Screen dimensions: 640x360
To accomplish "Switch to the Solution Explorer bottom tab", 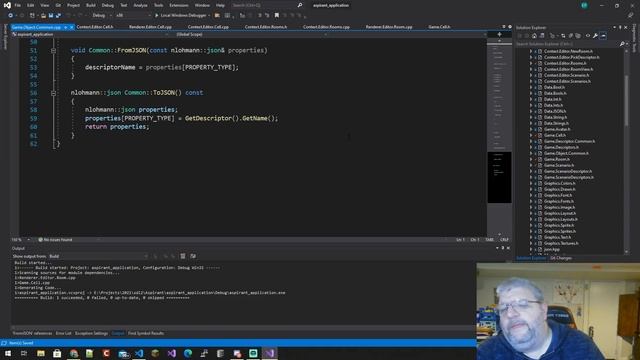I will (x=531, y=258).
